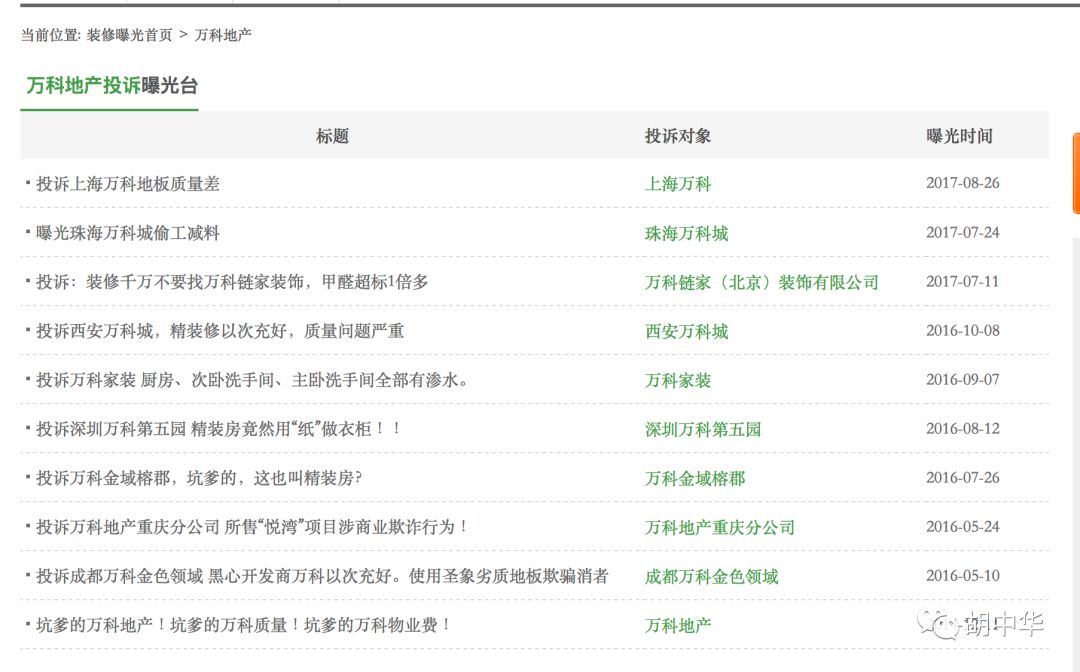Click the 珠海万科城 complaint target link

point(686,233)
